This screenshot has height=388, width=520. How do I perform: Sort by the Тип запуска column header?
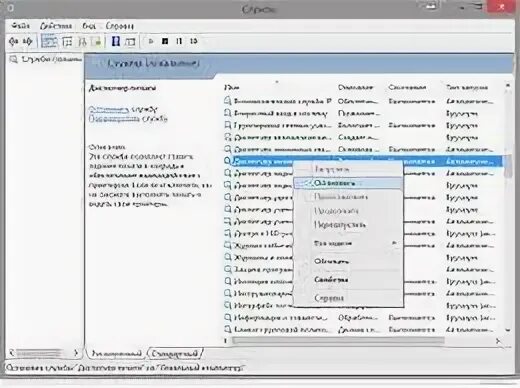tap(467, 87)
